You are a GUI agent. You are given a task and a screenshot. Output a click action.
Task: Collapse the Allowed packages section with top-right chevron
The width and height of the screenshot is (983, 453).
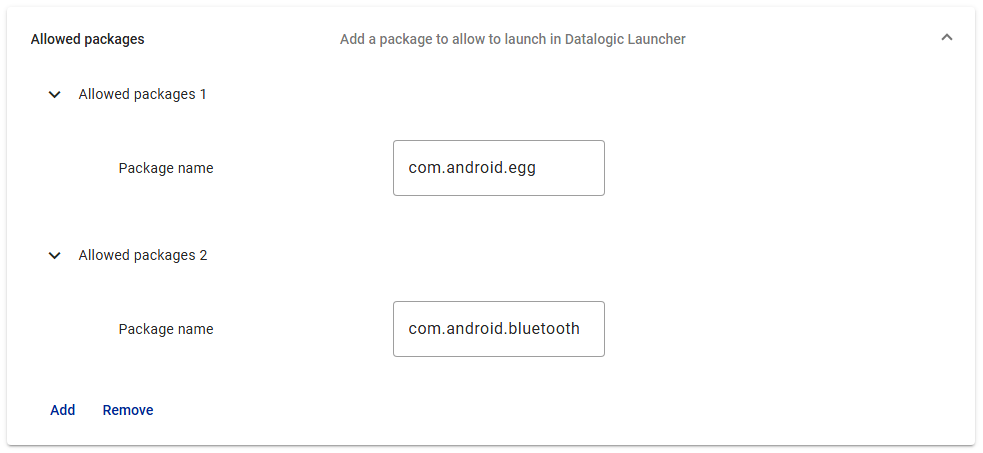point(947,38)
